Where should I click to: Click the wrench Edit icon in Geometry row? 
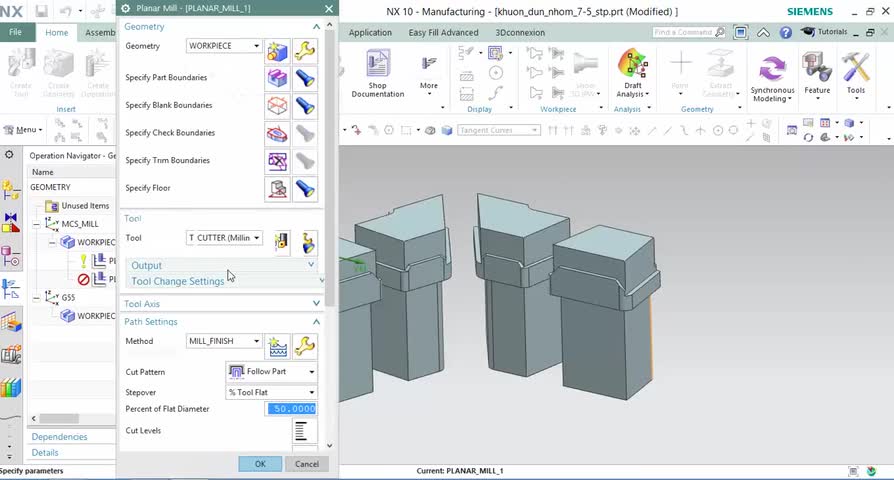pos(305,51)
